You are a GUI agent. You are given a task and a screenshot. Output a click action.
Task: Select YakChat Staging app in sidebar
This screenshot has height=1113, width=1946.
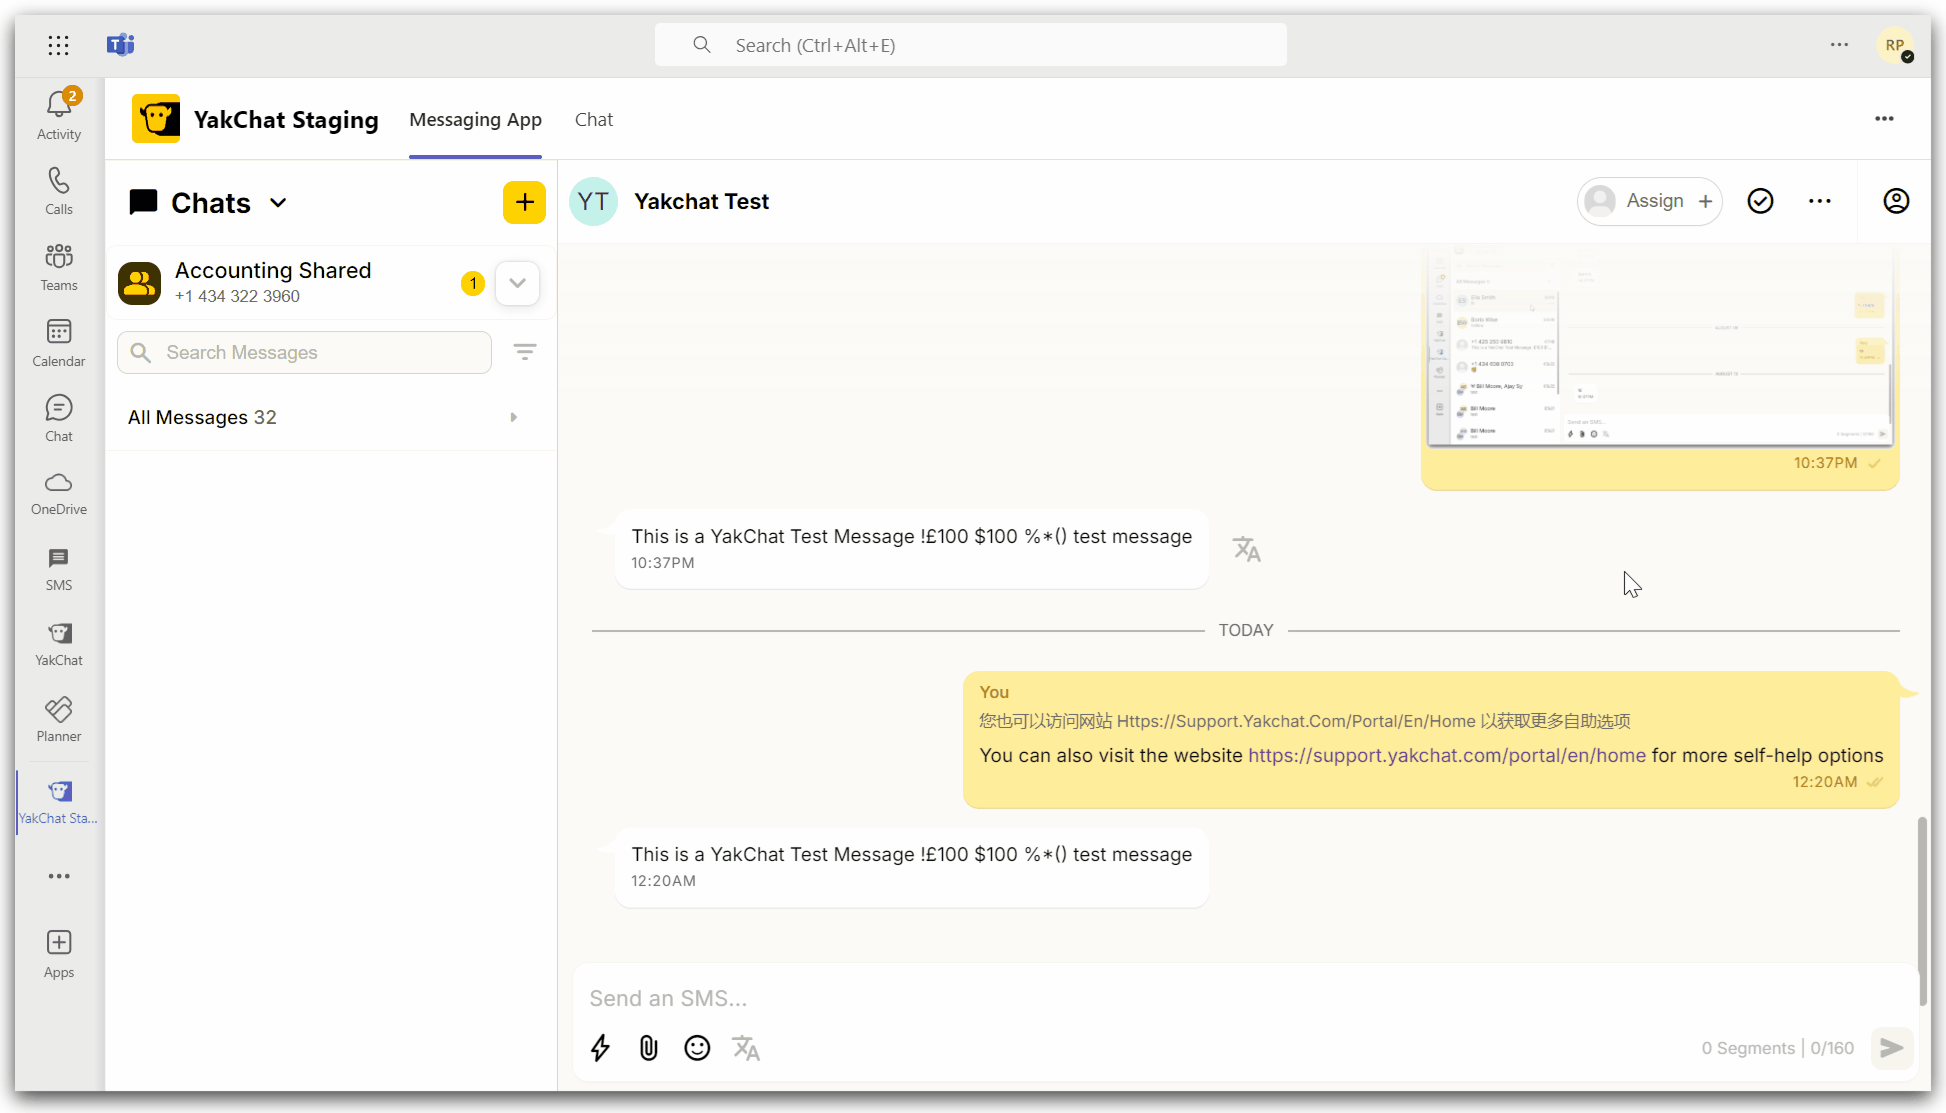point(59,802)
